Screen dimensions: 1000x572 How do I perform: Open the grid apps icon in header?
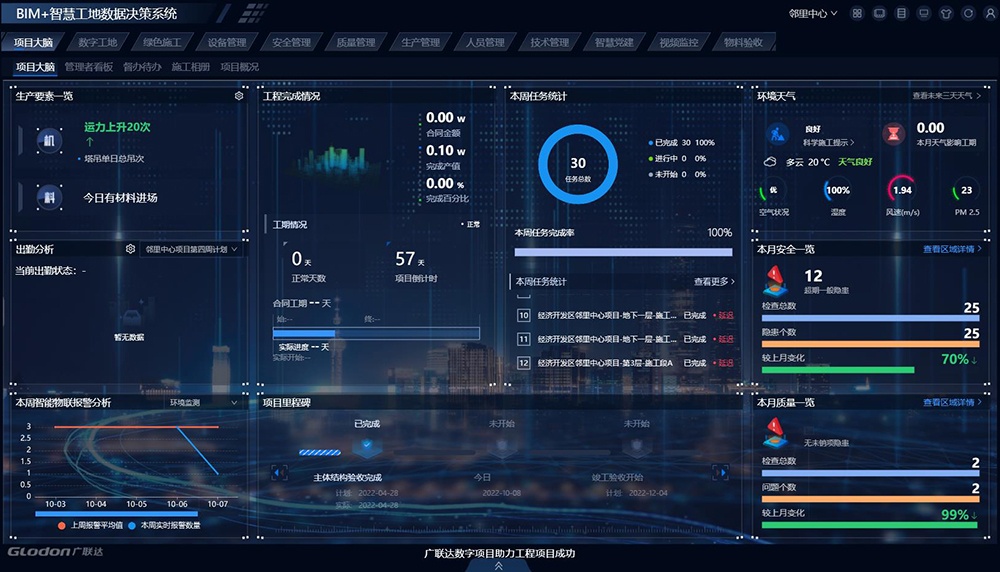point(857,13)
